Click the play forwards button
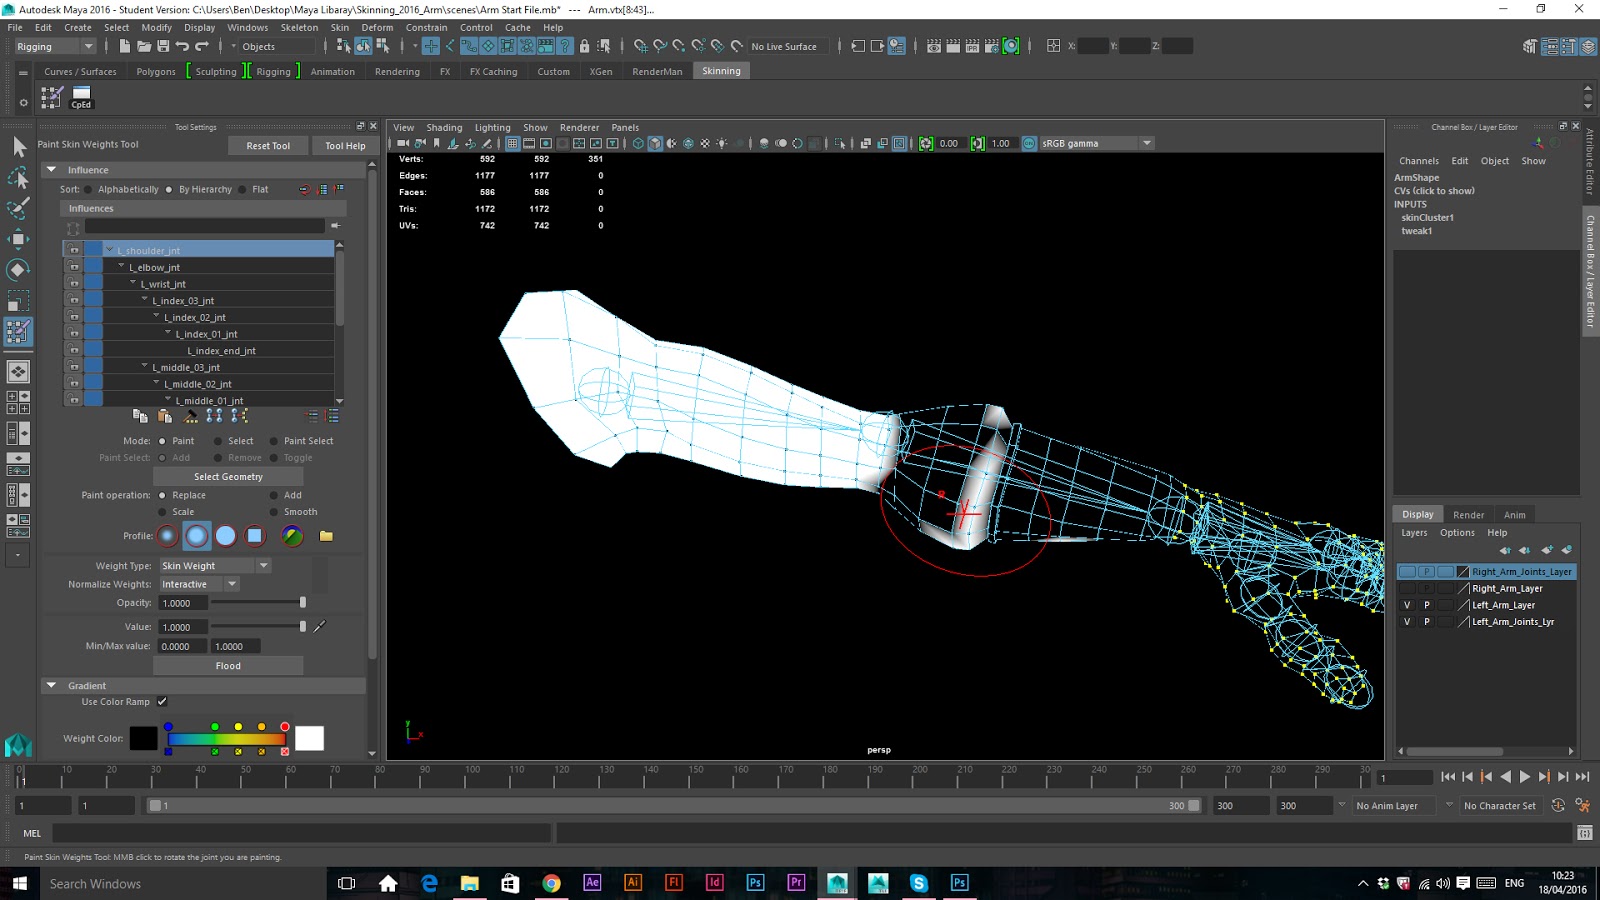This screenshot has width=1600, height=900. tap(1524, 777)
